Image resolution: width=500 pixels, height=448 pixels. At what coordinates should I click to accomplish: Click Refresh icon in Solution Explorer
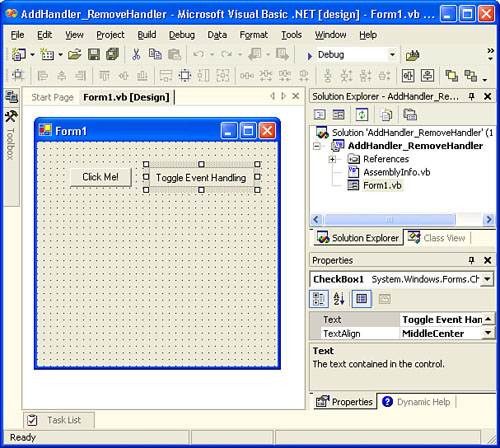[362, 115]
